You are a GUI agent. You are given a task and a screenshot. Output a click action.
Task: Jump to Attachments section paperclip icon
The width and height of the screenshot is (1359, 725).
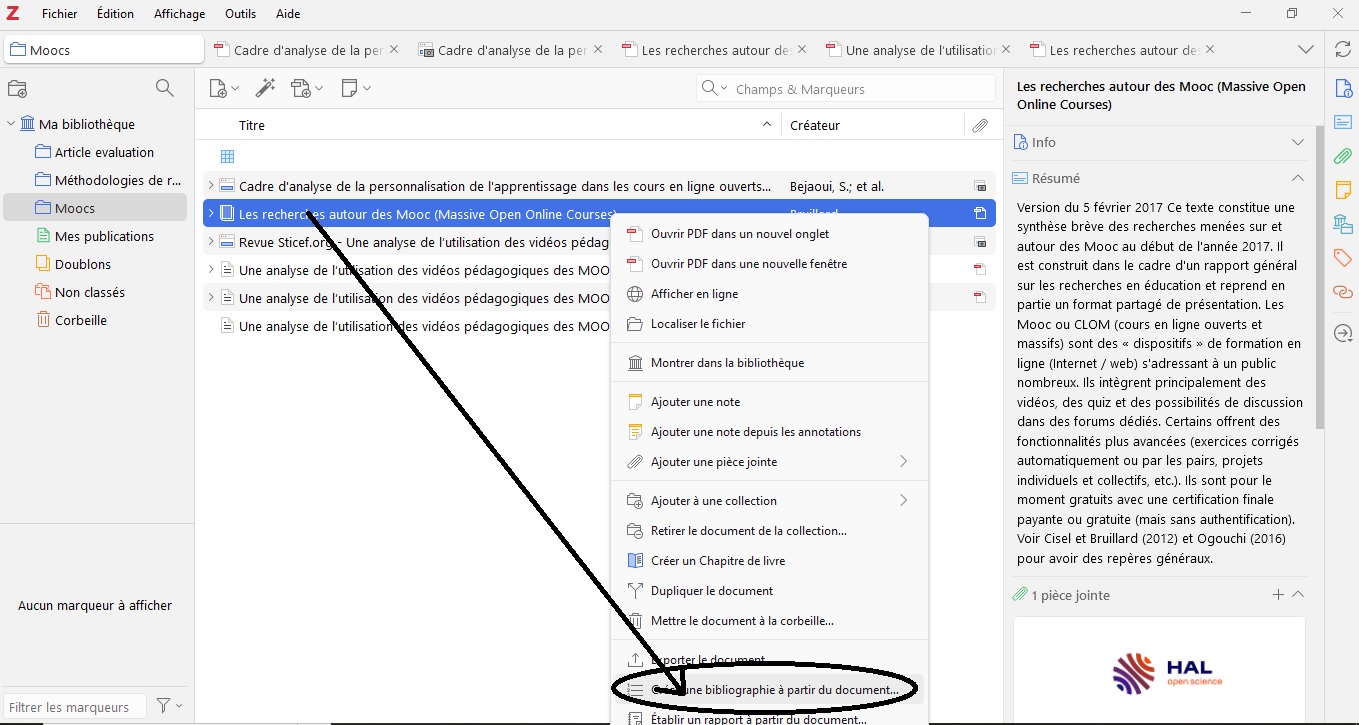tap(1342, 156)
